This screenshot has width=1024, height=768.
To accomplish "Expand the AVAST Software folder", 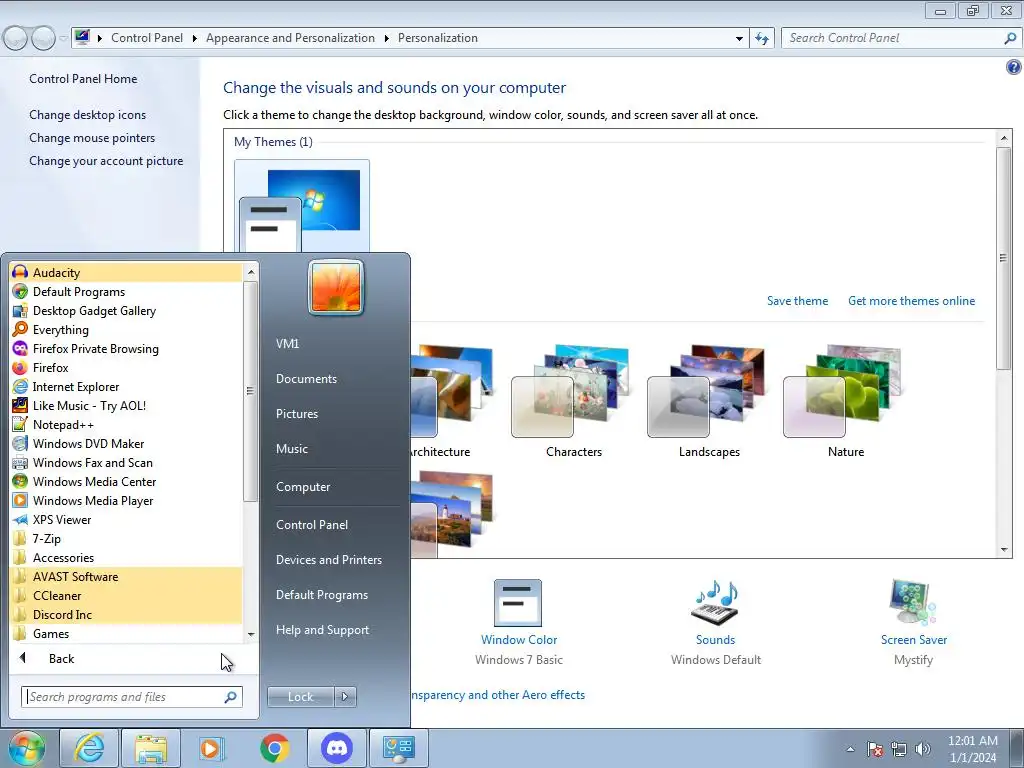I will (x=126, y=575).
